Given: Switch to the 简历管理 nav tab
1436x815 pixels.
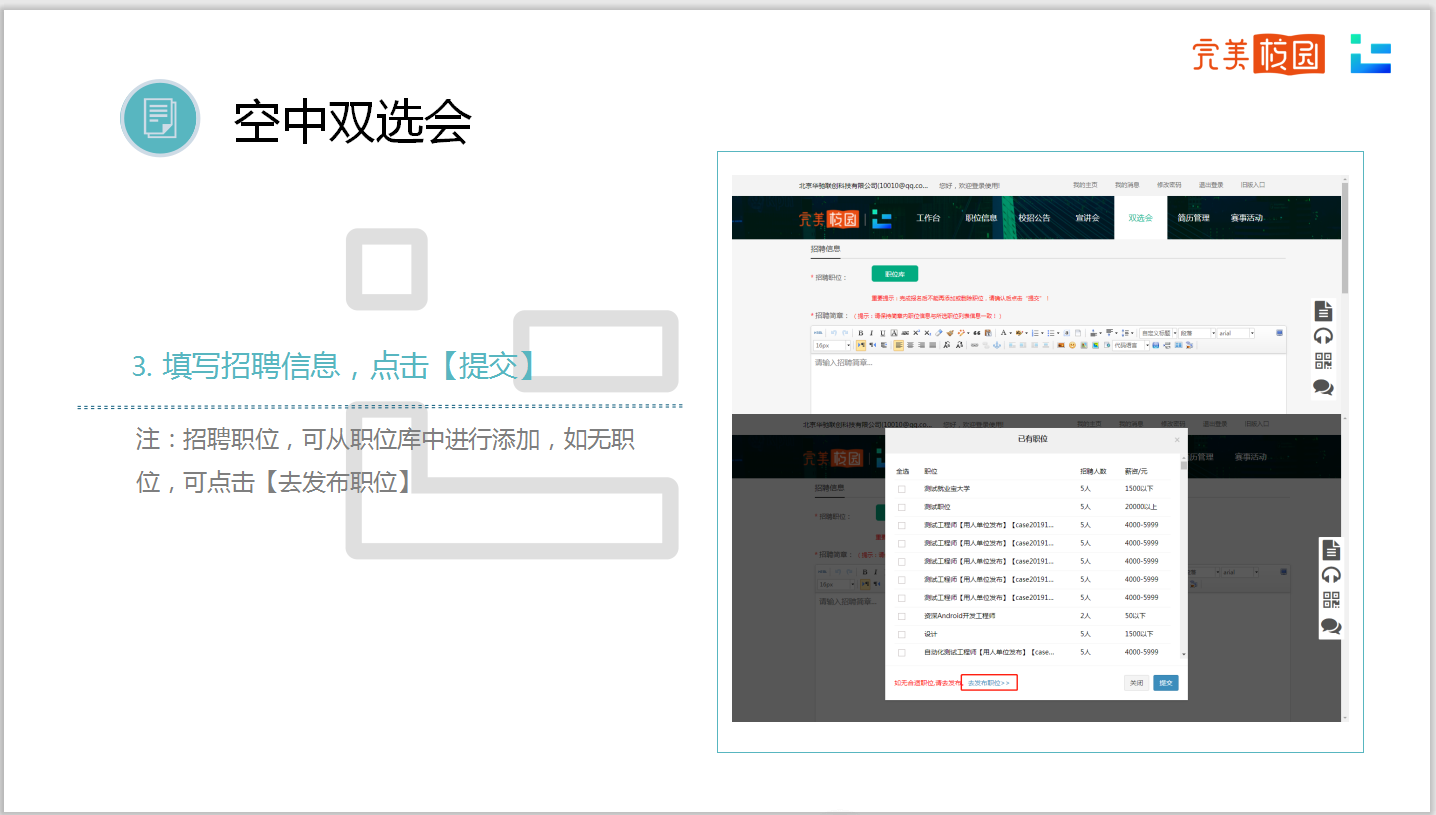Looking at the screenshot, I should coord(1193,218).
